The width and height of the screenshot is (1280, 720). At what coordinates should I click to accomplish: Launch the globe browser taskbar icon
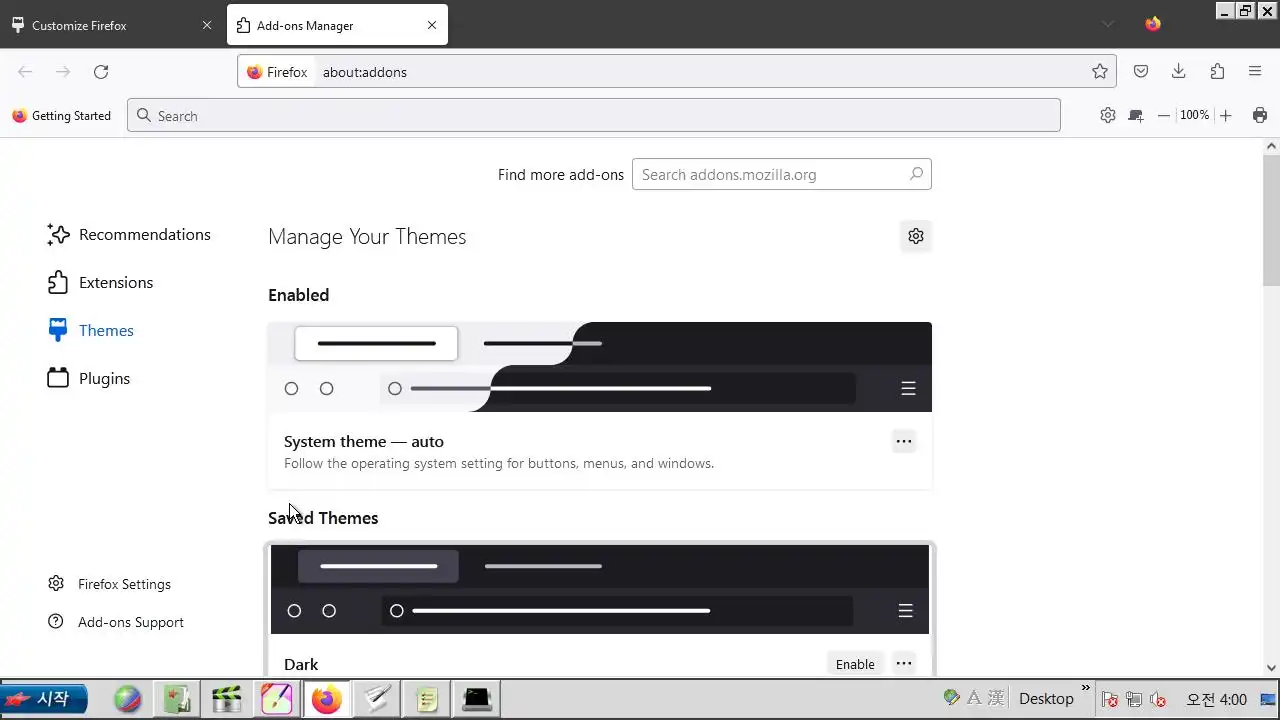[x=127, y=699]
